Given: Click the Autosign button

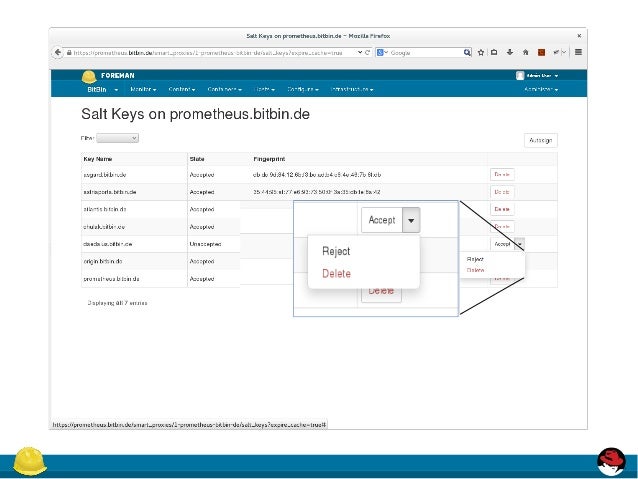Looking at the screenshot, I should click(541, 140).
